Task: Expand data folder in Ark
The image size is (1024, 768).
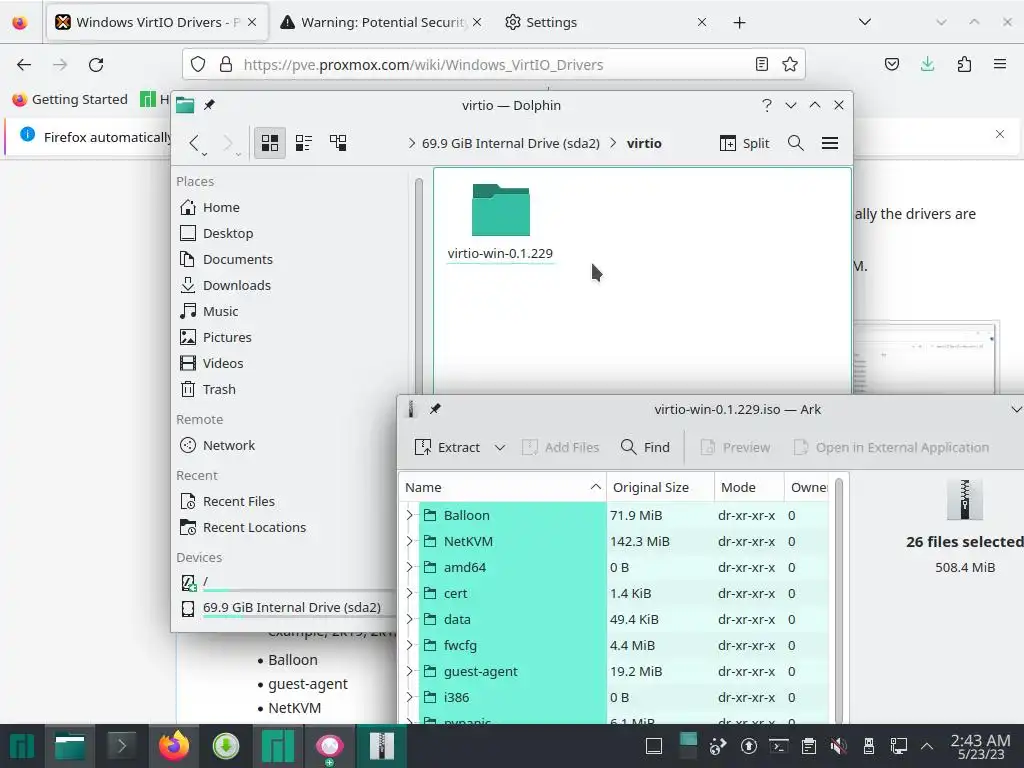Action: (409, 619)
